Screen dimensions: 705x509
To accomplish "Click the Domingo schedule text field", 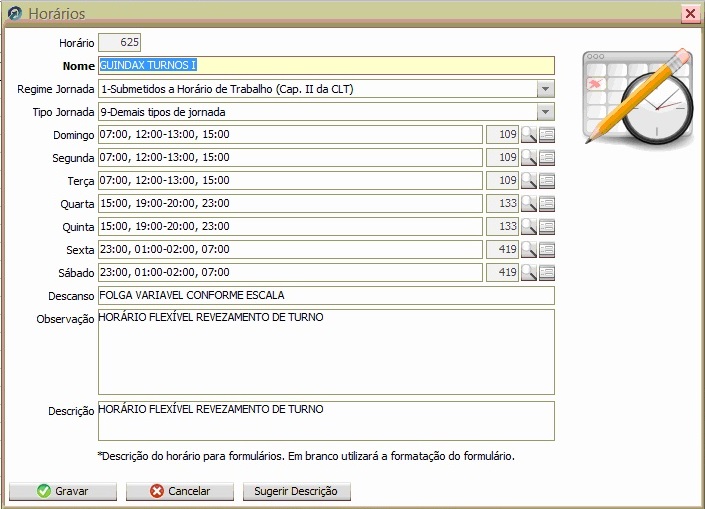I will 290,134.
